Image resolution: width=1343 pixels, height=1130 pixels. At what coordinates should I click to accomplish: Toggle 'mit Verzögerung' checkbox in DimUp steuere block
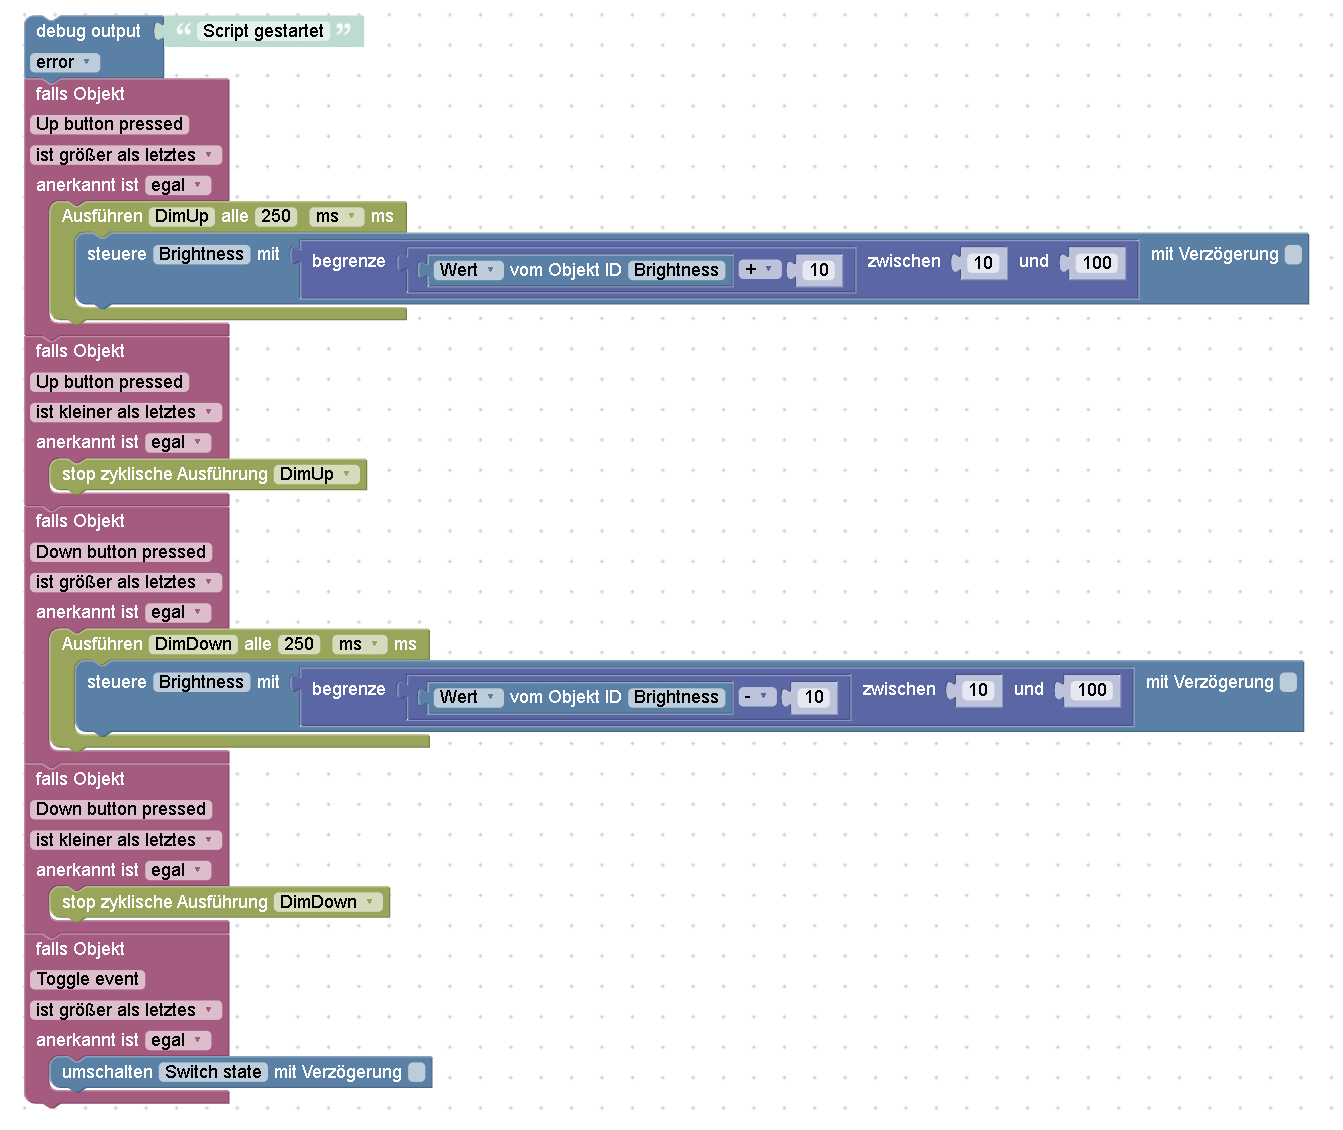[x=1293, y=254]
